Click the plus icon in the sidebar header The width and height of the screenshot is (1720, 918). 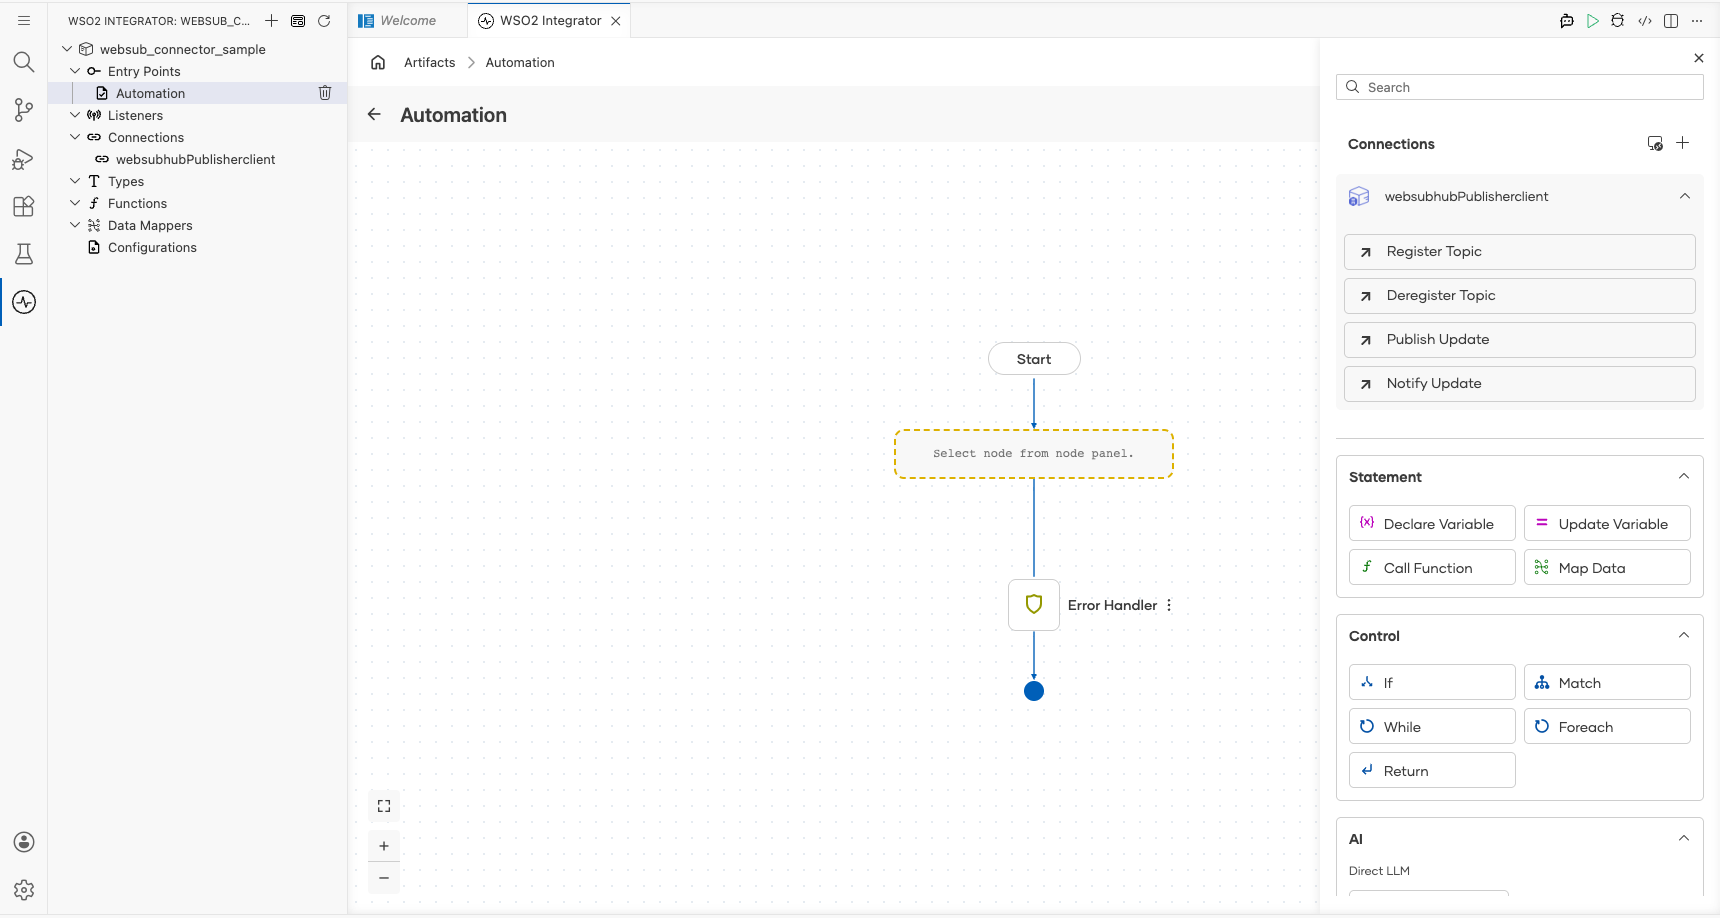tap(271, 20)
